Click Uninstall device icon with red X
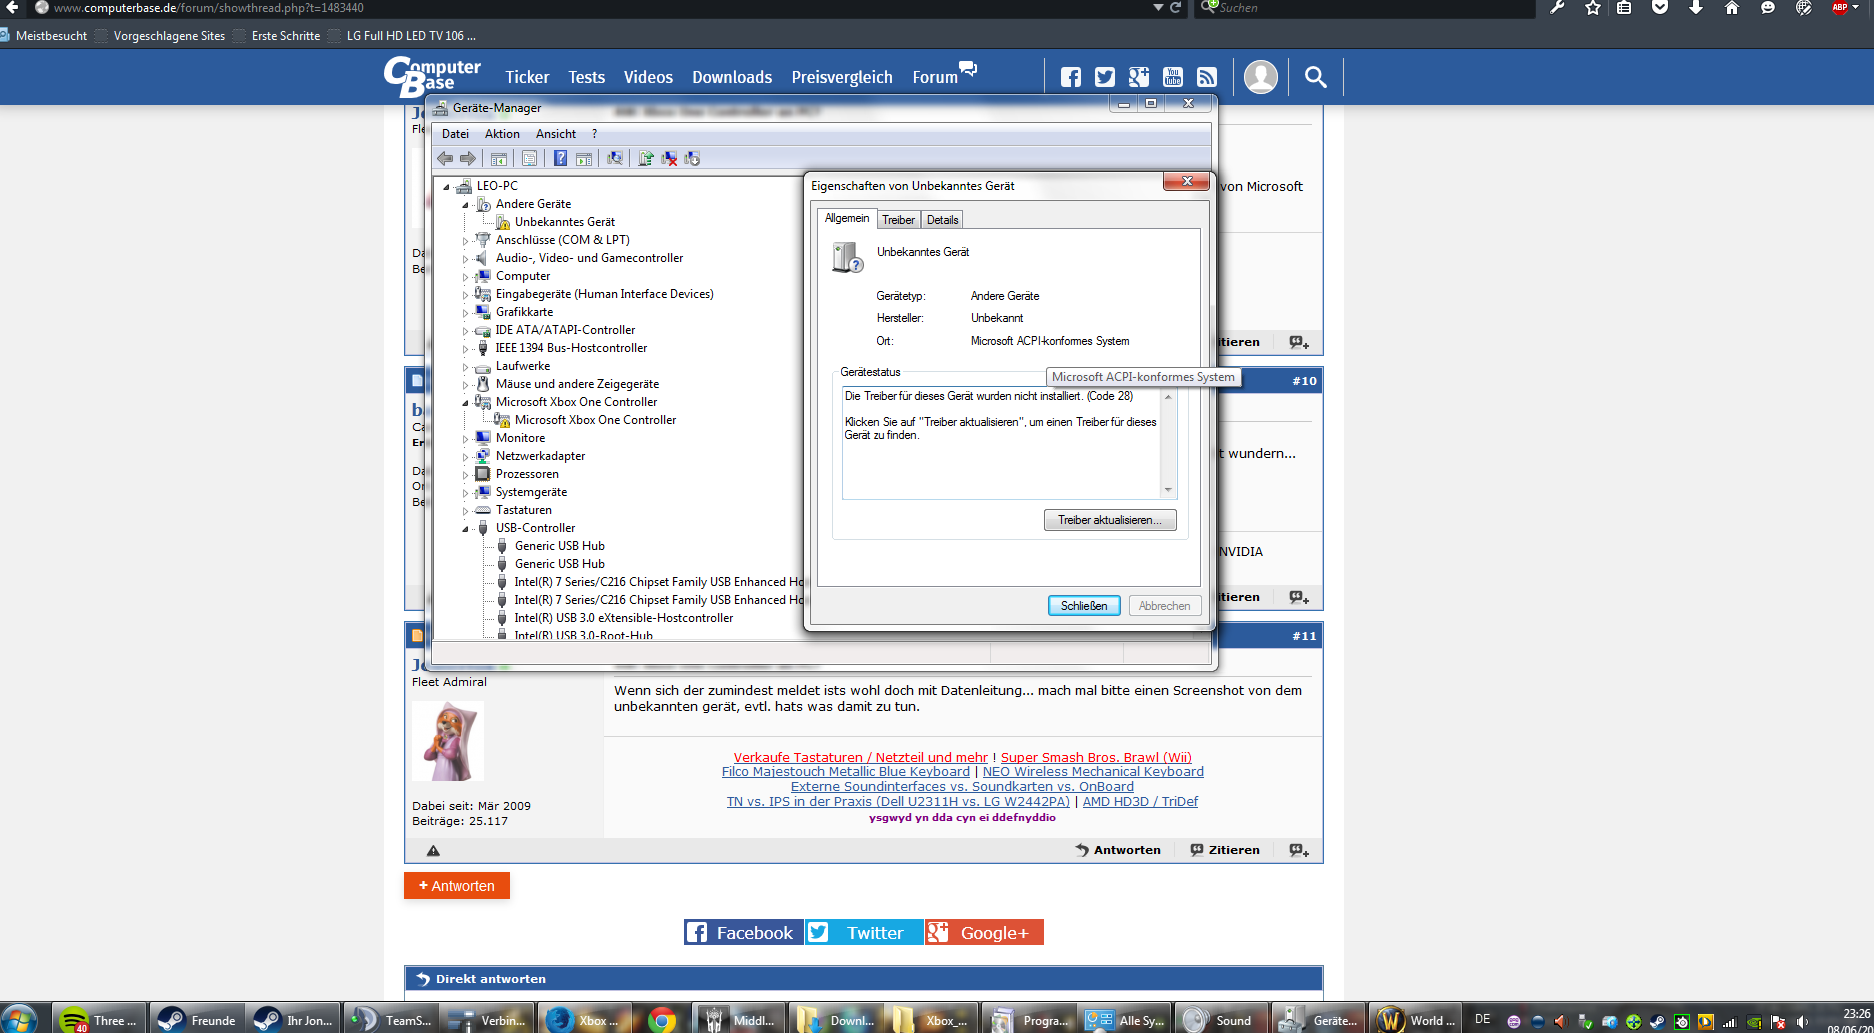Screen dimensions: 1874x1033 (669, 158)
